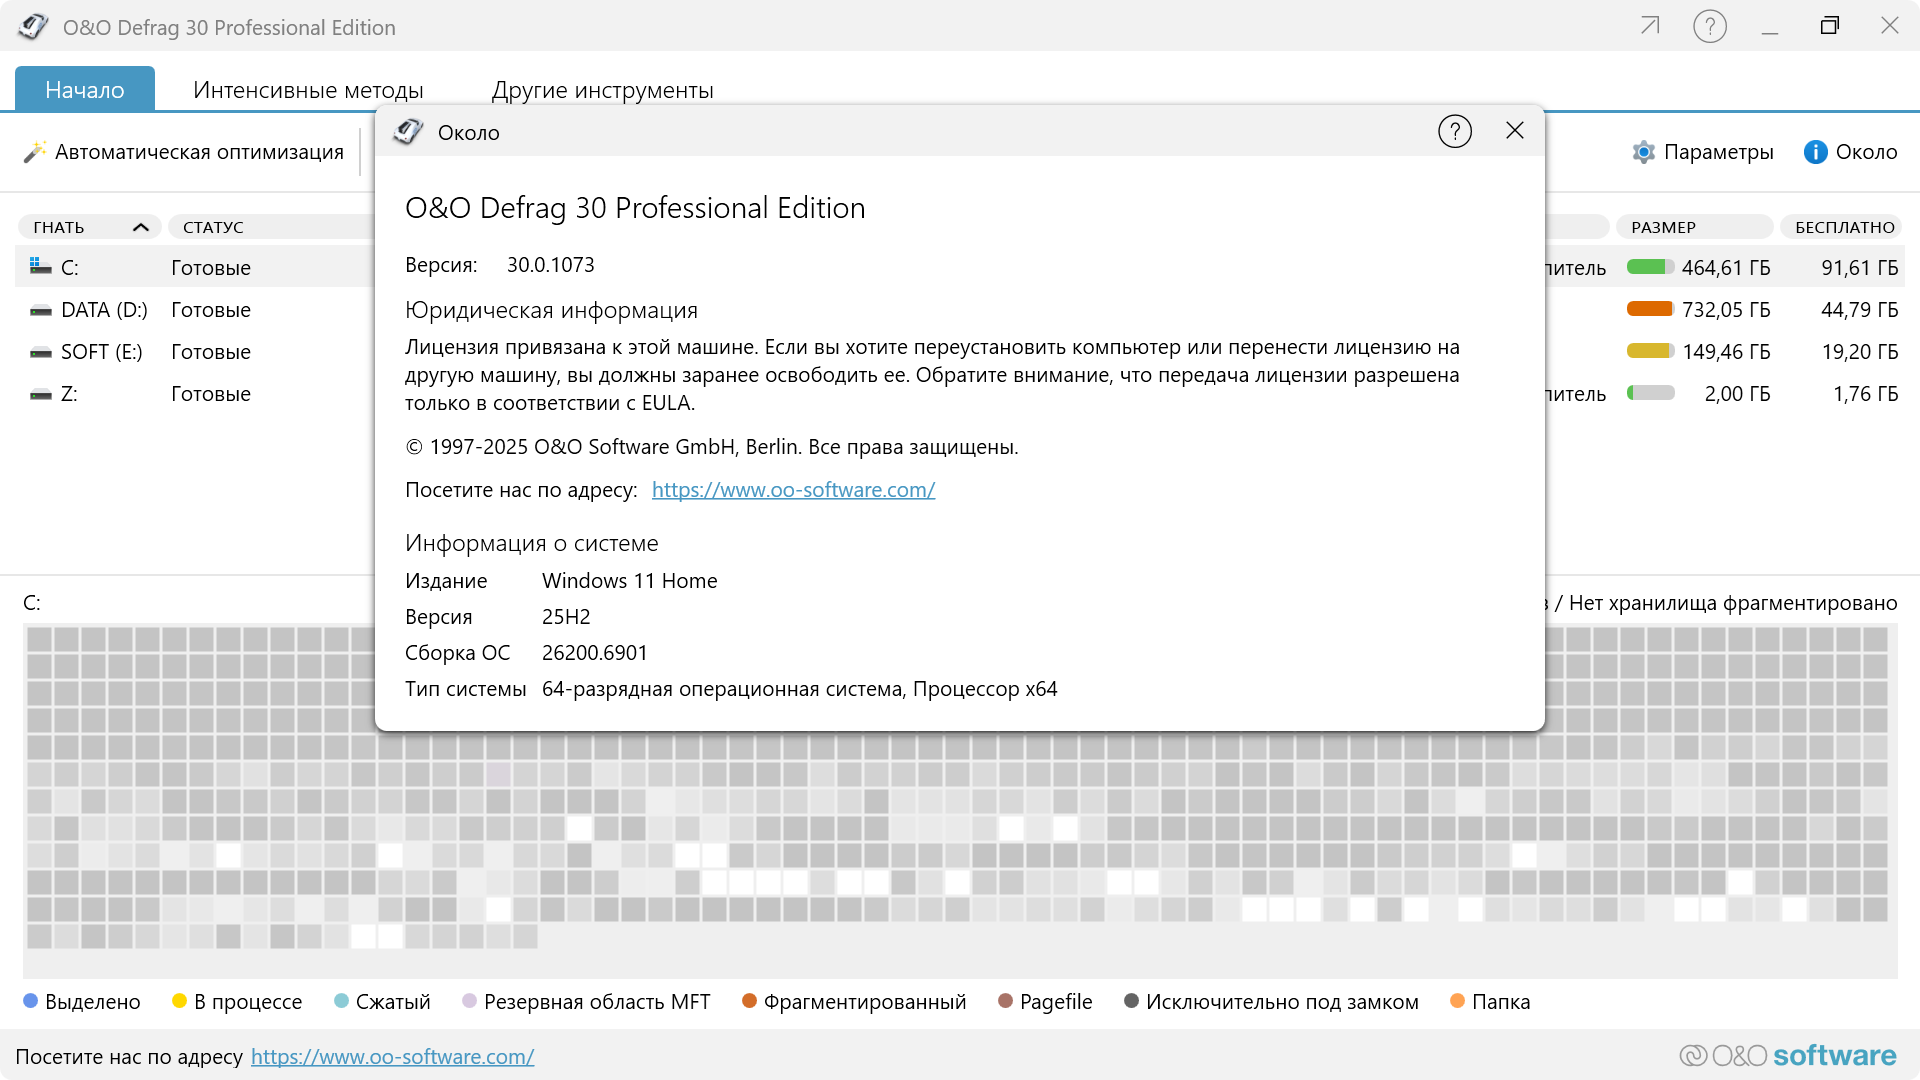This screenshot has height=1080, width=1920.
Task: Select the DATA (D:) drive row
Action: (104, 310)
